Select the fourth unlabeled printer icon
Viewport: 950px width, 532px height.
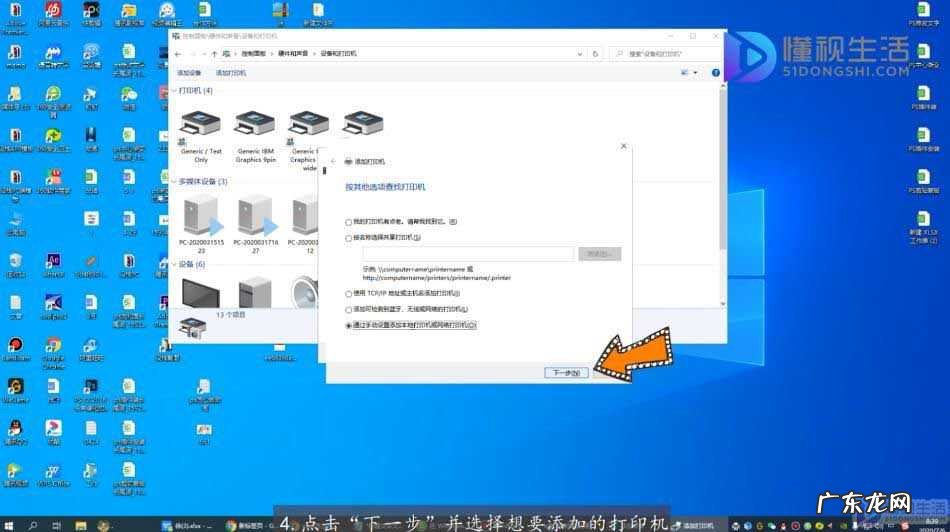(363, 124)
